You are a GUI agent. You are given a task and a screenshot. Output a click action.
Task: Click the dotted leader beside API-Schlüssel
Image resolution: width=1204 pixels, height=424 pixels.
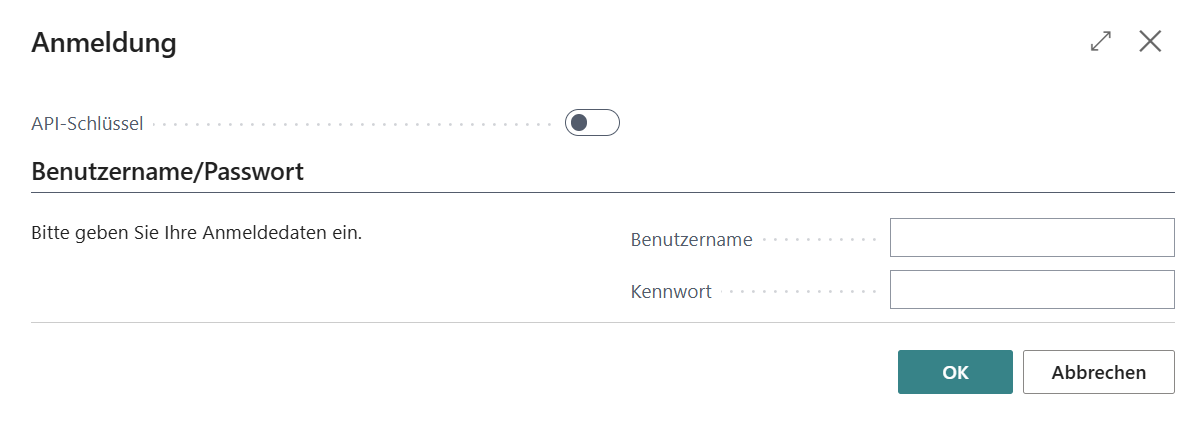[350, 125]
